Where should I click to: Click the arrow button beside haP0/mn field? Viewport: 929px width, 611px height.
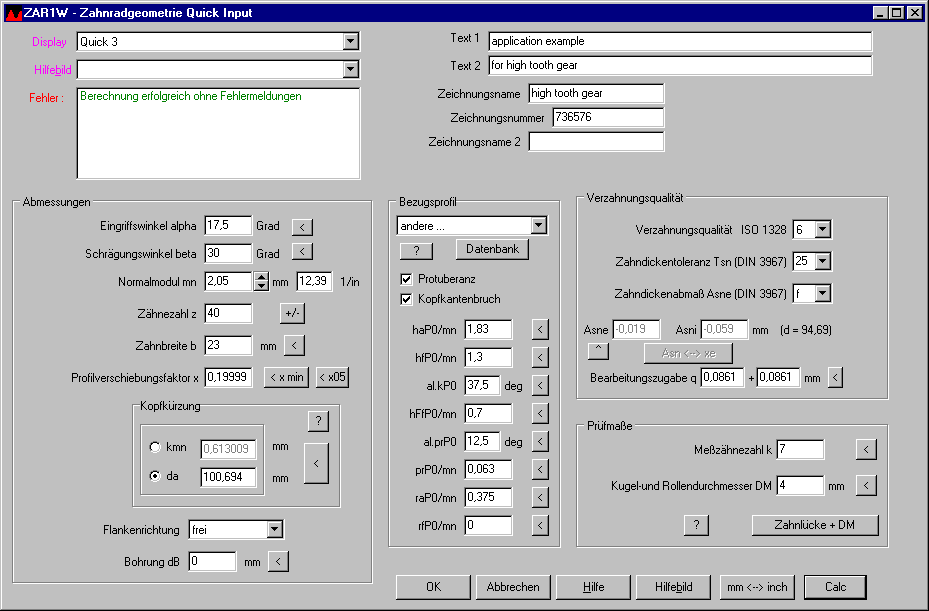(540, 329)
